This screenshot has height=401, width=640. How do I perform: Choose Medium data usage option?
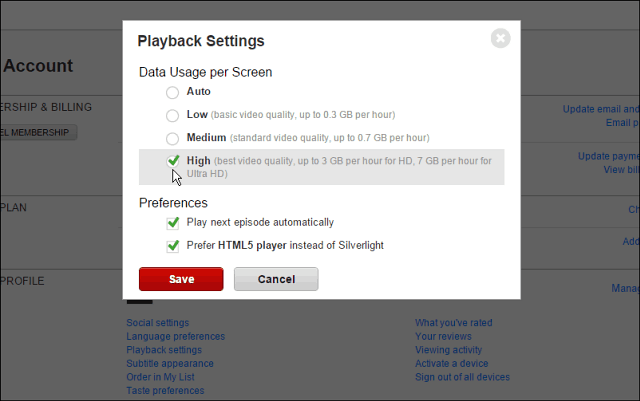pyautogui.click(x=173, y=138)
